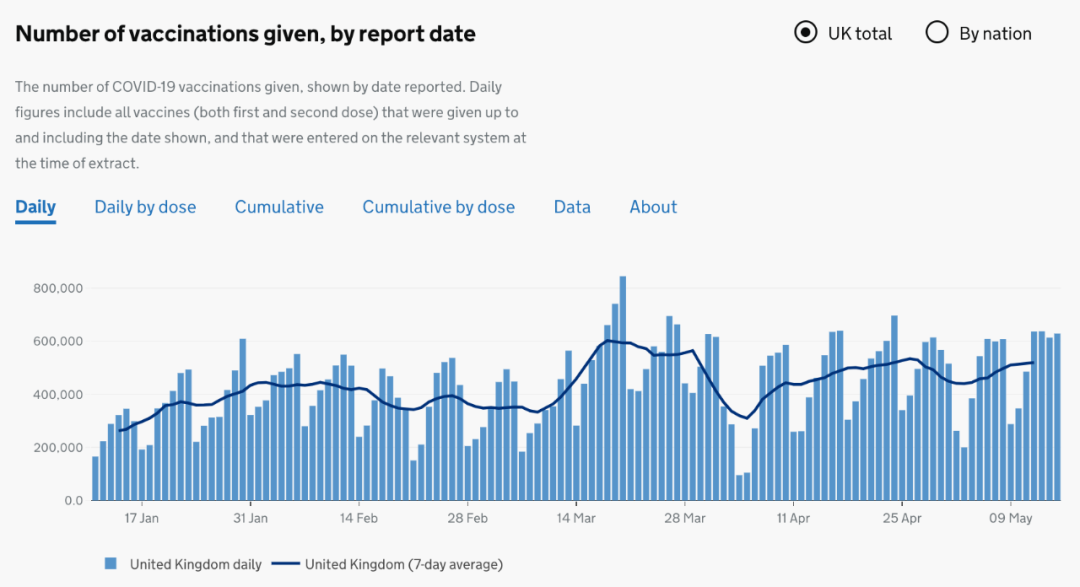
Task: Toggle United Kingdom daily legend swatch
Action: tap(110, 564)
